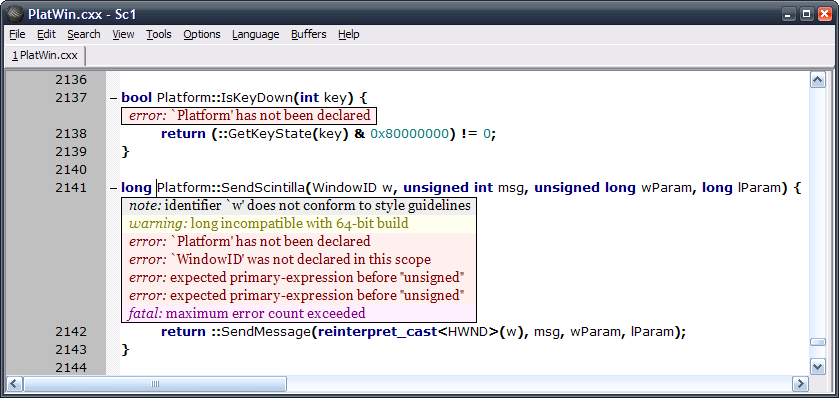Screen dimensions: 839x398
Task: Open the Buffers menu
Action: 308,34
